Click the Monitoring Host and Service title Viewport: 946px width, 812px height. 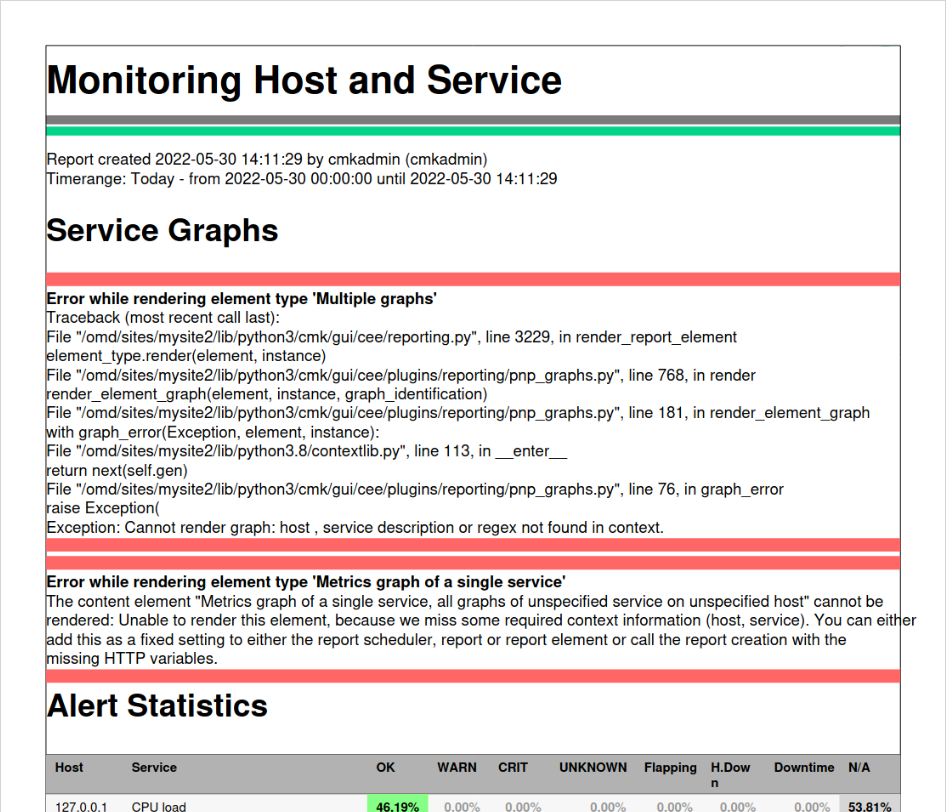(x=303, y=80)
